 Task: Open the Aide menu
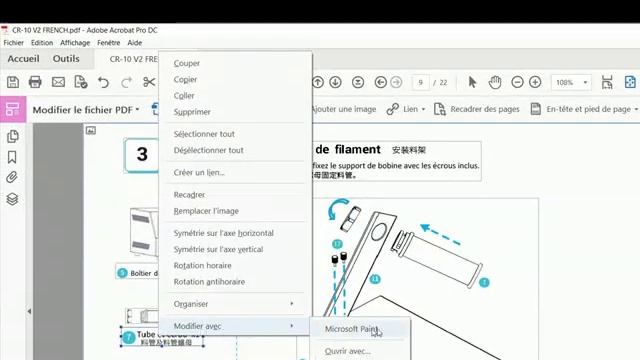(135, 43)
